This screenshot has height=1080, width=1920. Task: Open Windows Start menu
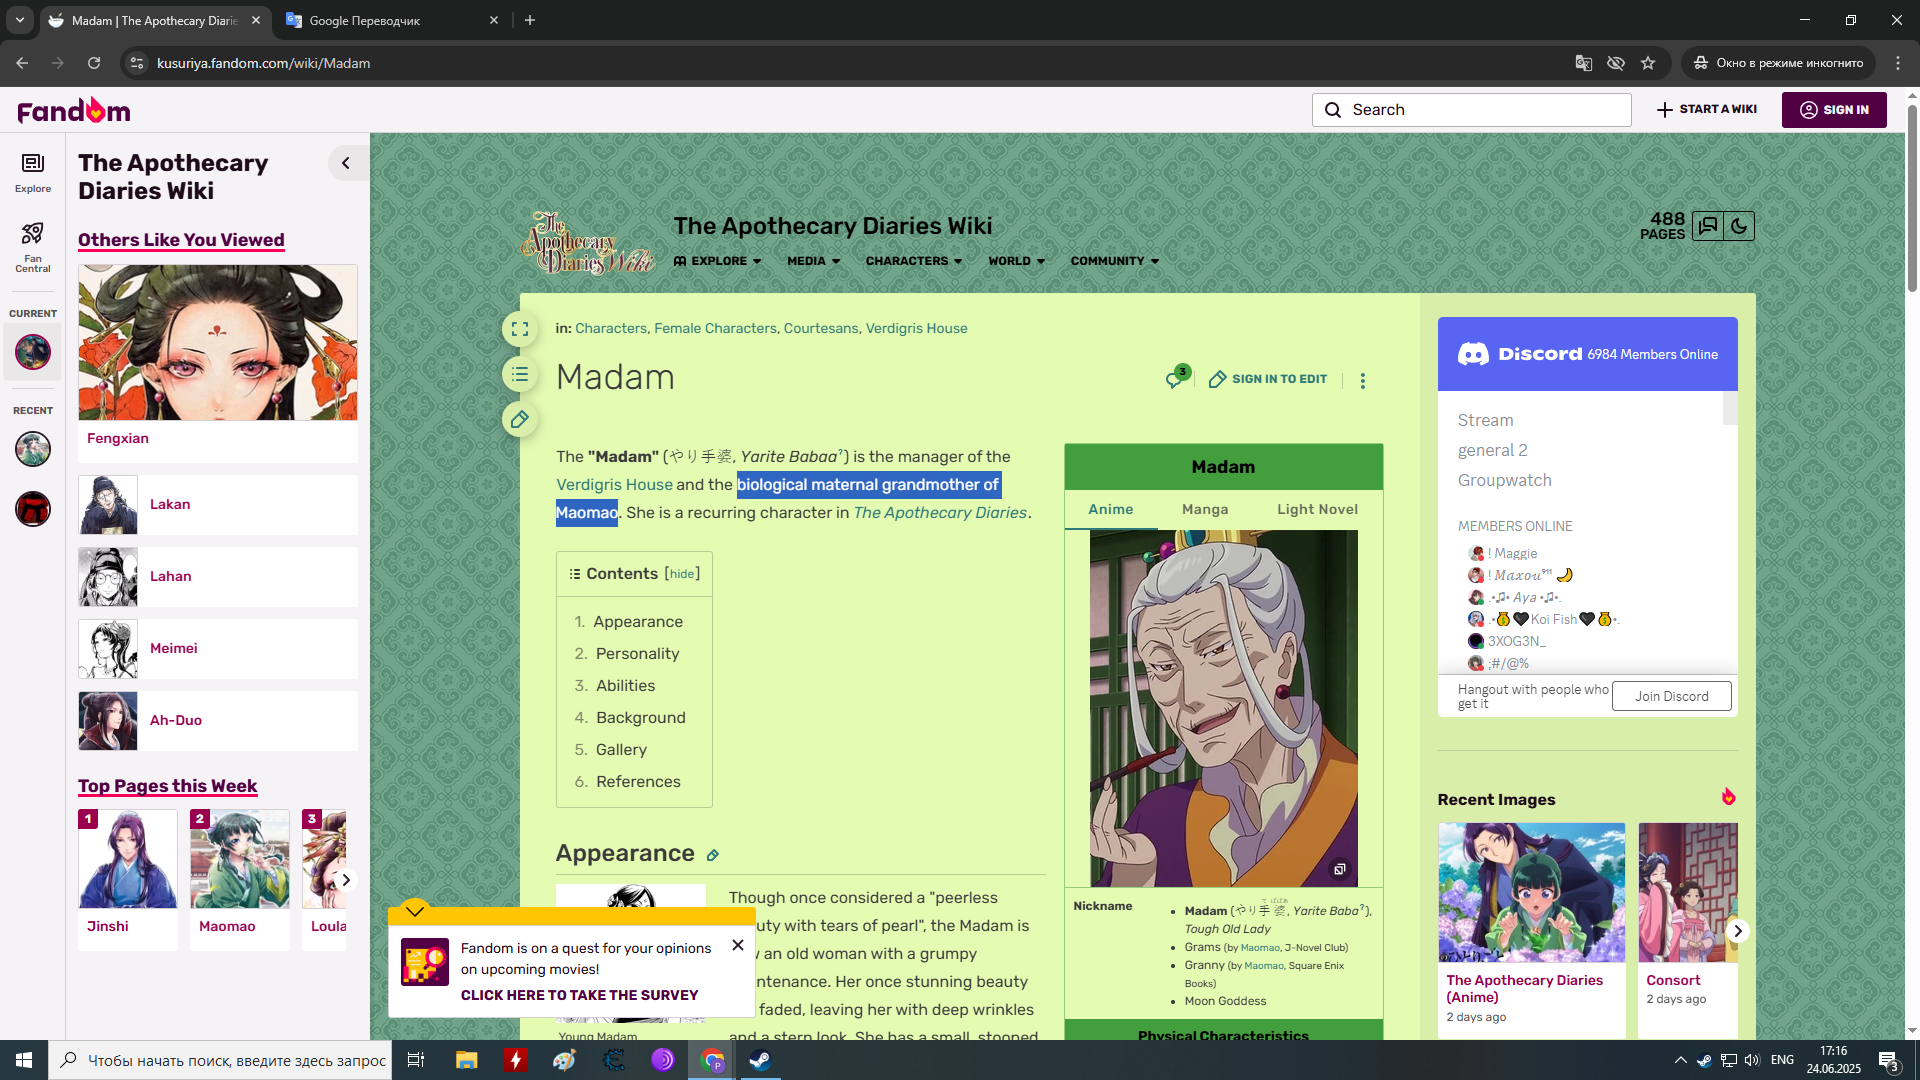click(24, 1060)
